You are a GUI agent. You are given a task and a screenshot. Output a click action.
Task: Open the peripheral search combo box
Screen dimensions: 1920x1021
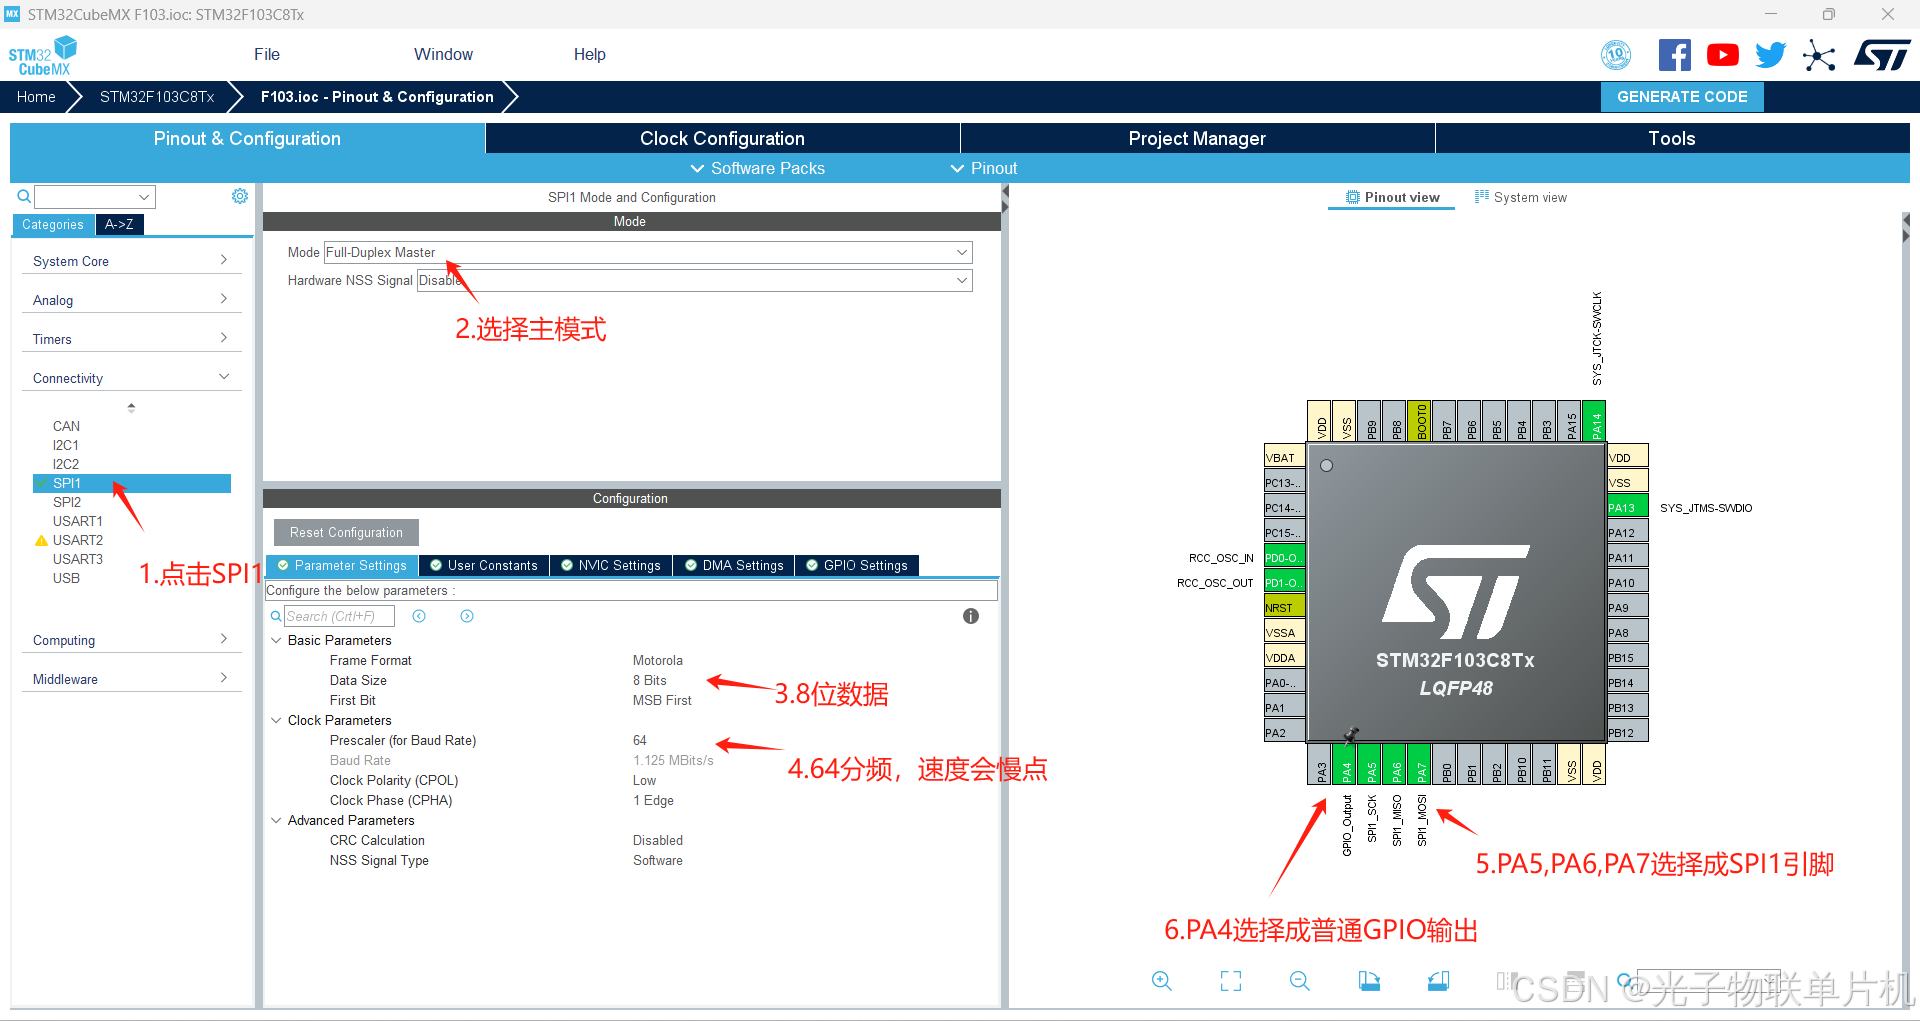(95, 197)
